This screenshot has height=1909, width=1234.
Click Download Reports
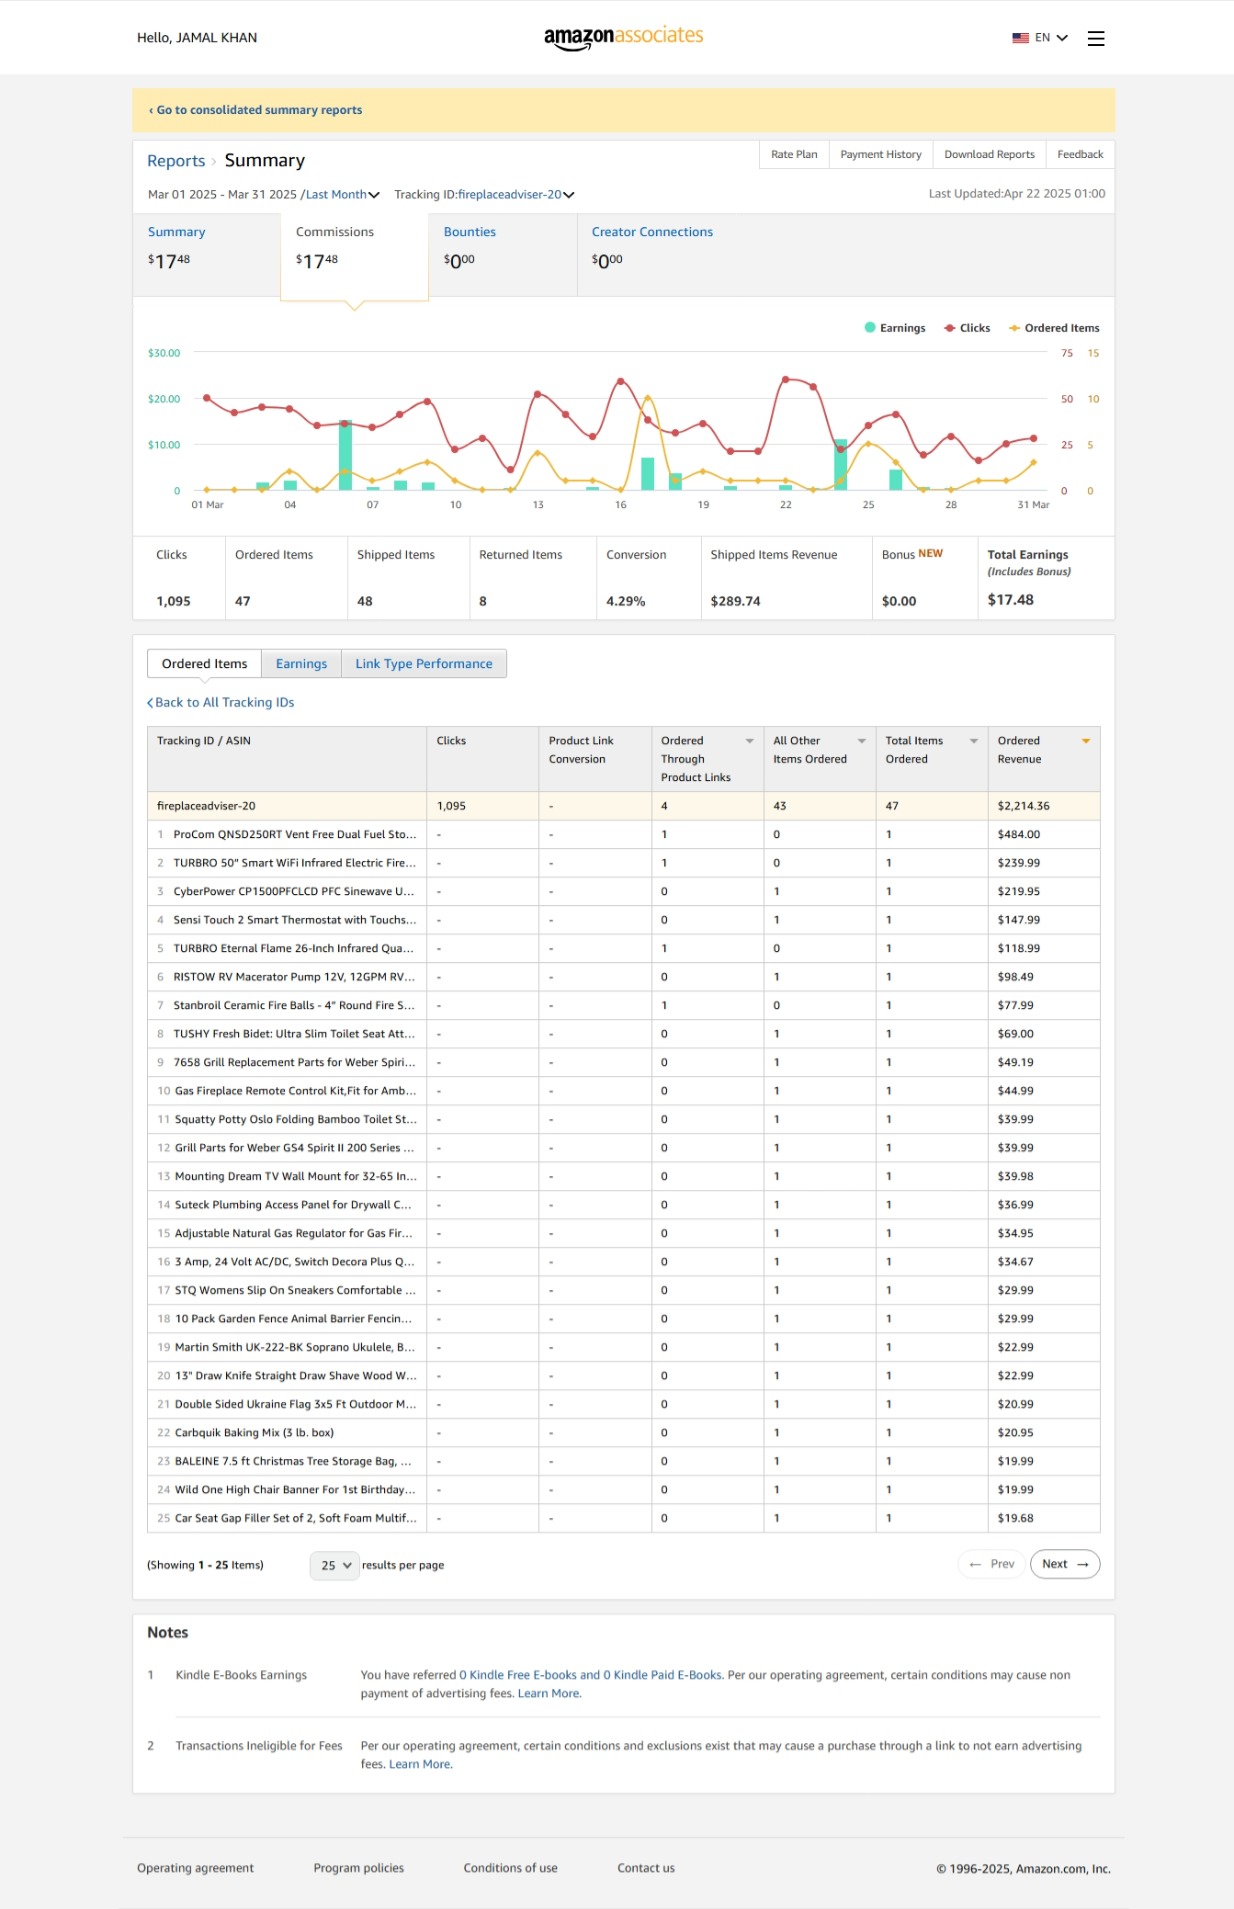tap(989, 154)
